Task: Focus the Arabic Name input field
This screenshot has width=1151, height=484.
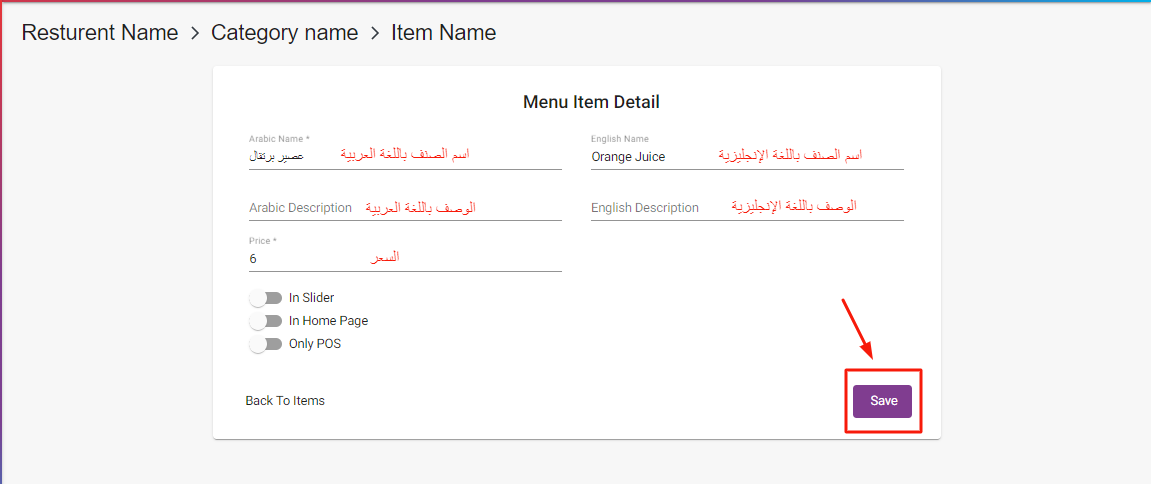Action: point(404,157)
